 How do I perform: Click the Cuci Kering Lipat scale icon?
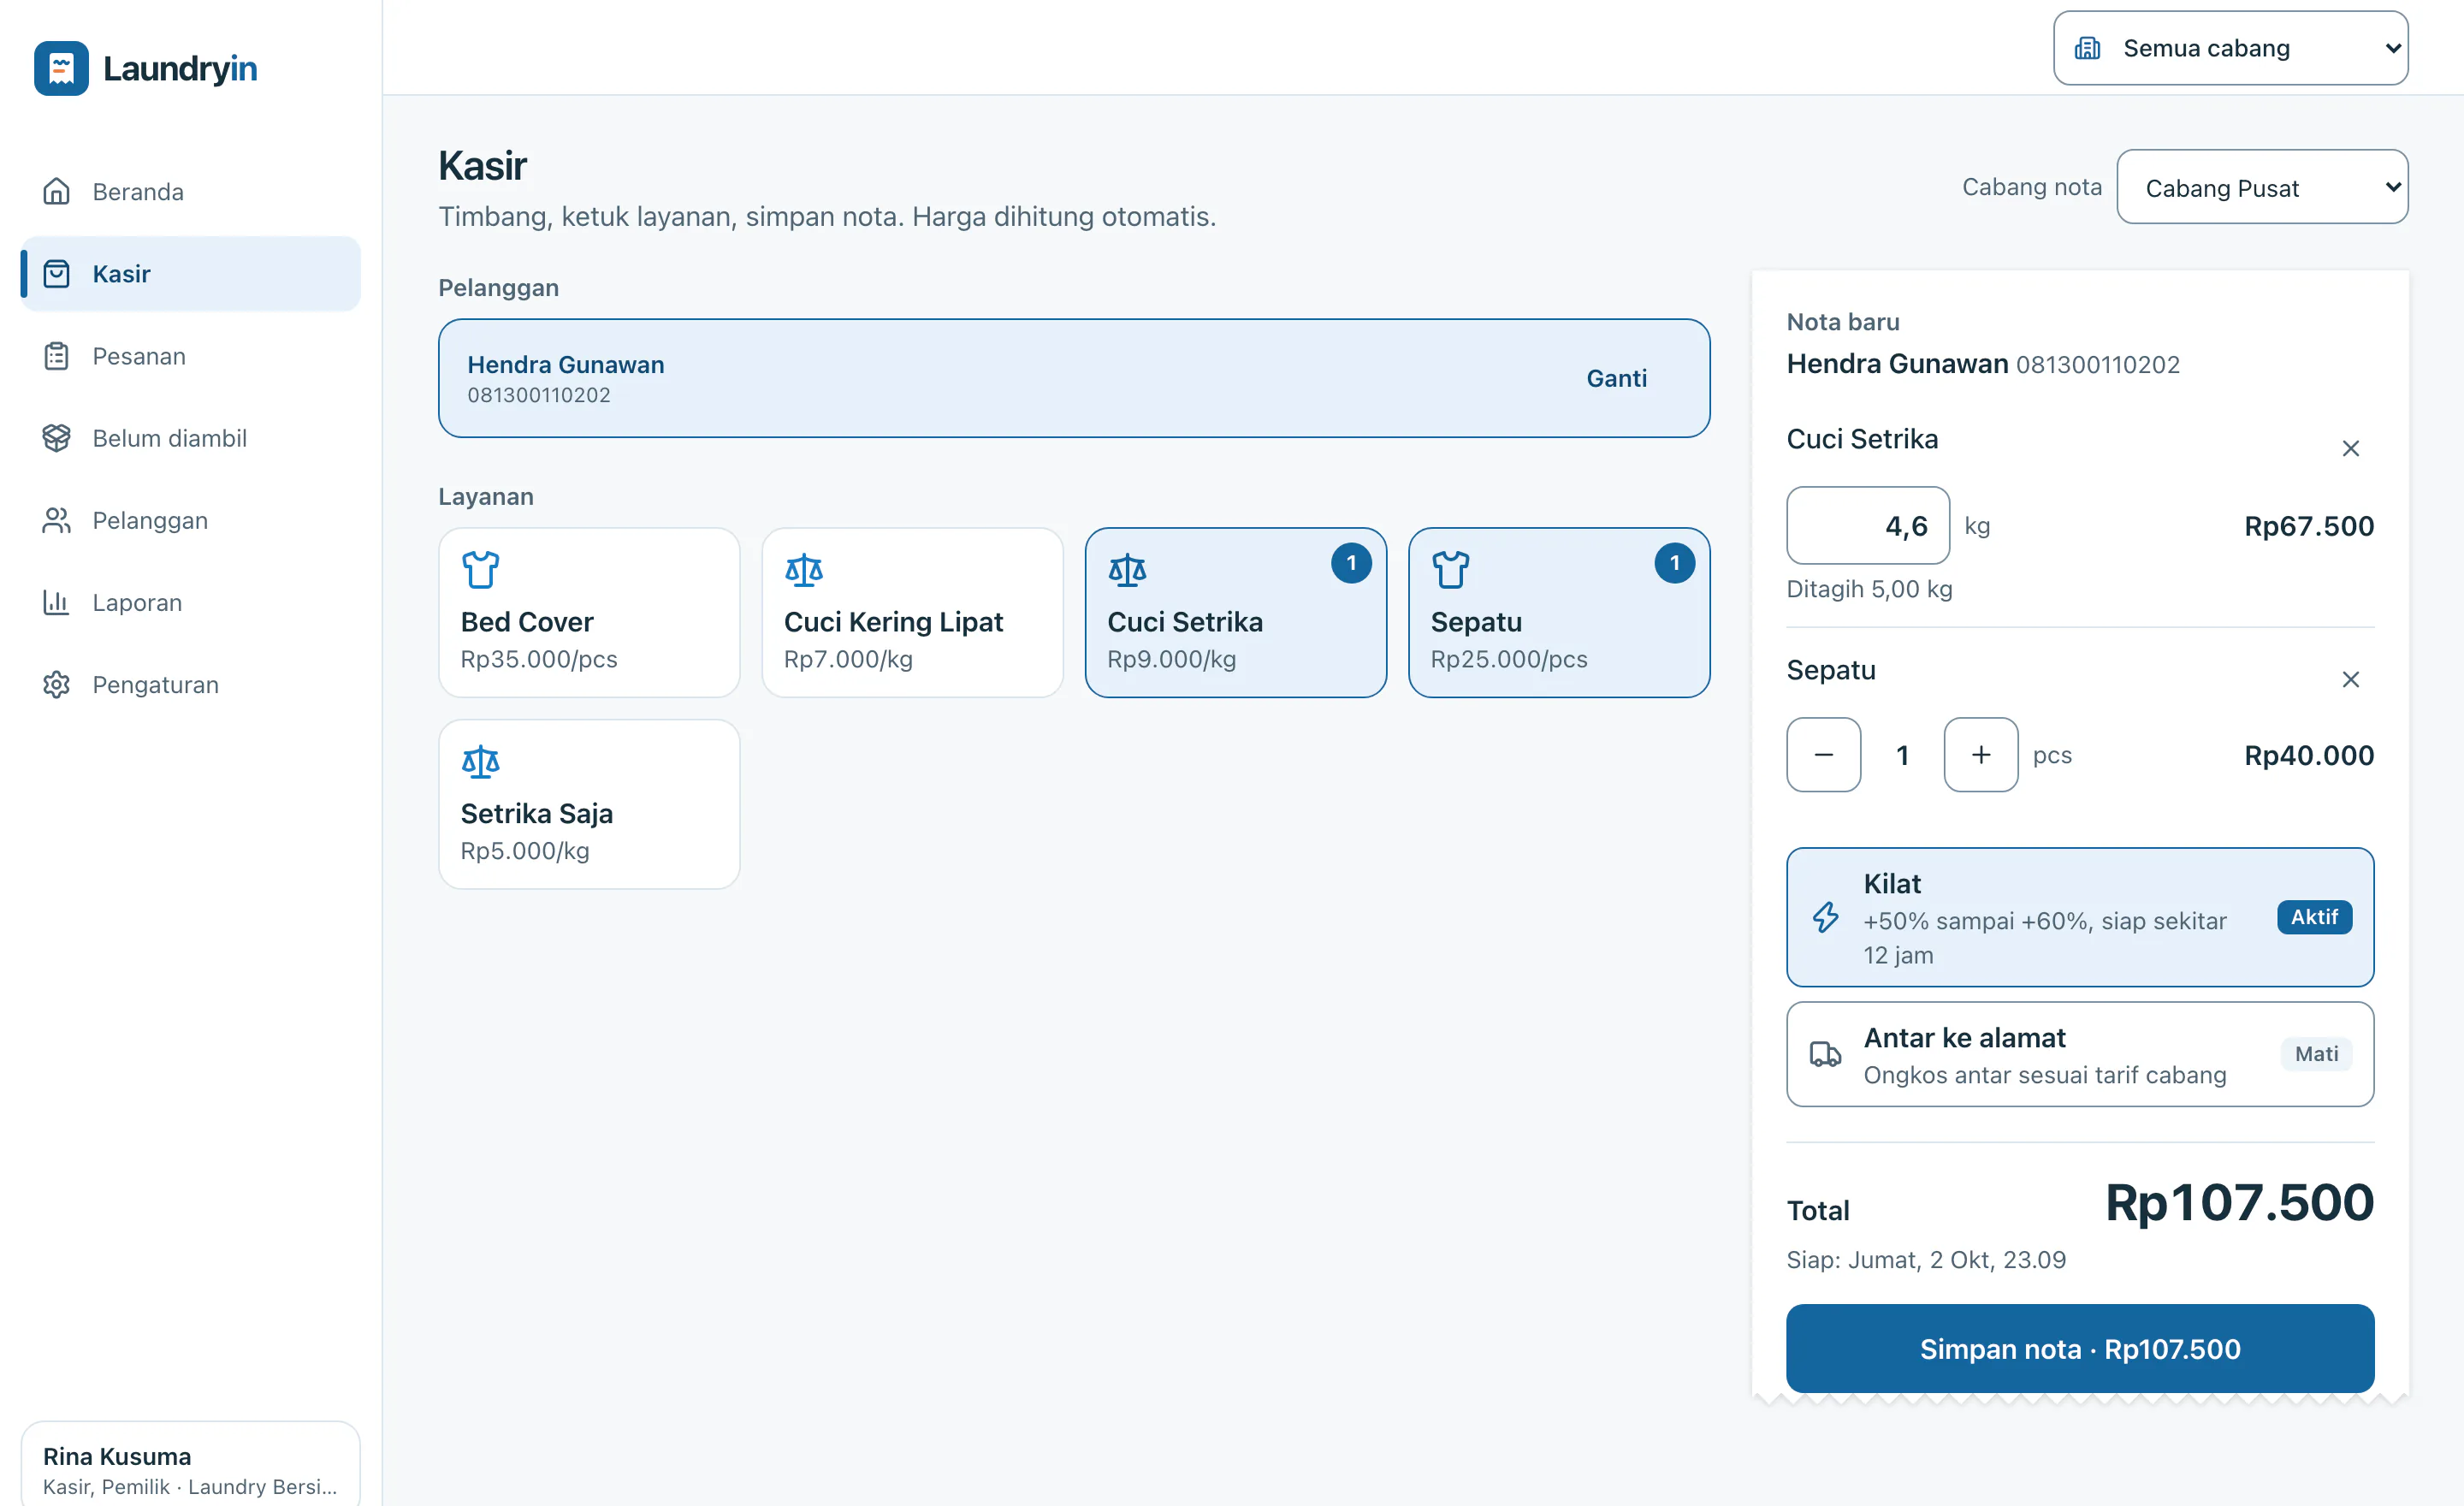pyautogui.click(x=804, y=569)
